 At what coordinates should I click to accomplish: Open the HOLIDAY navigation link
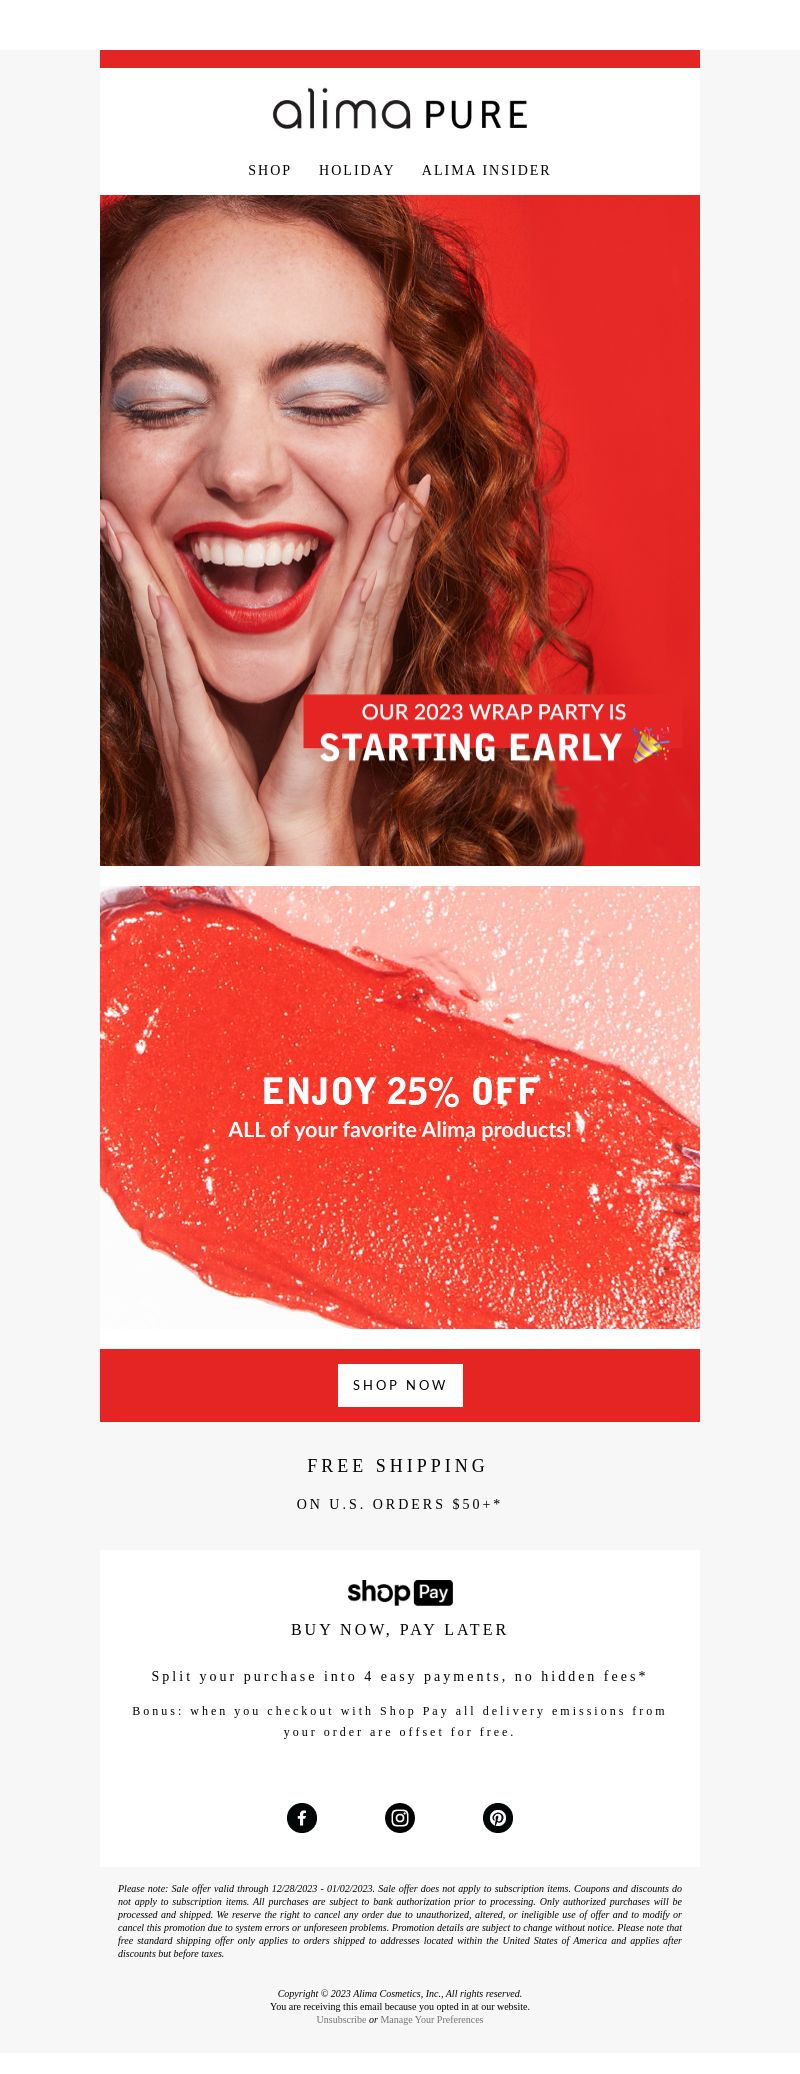coord(357,171)
